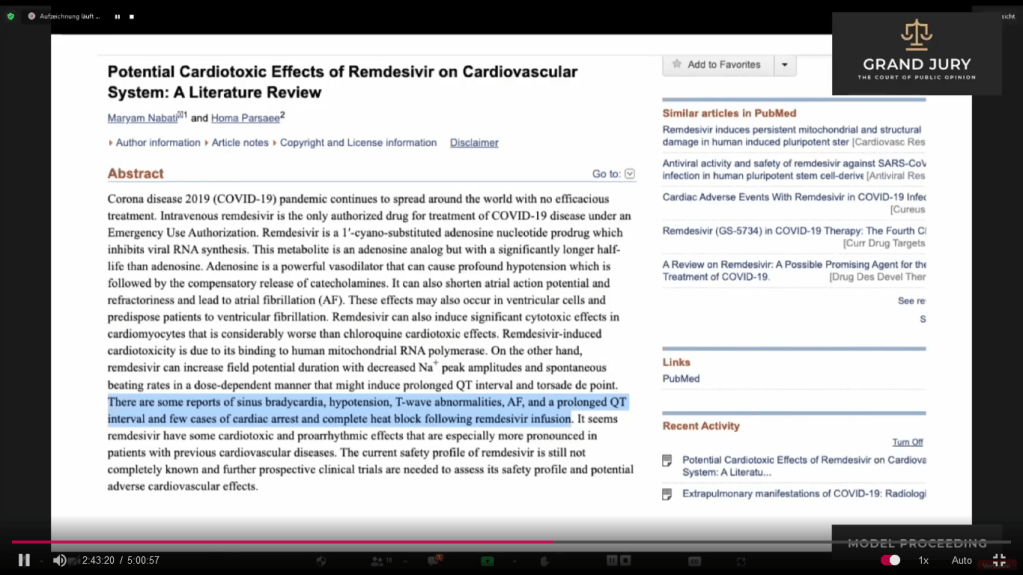This screenshot has height=575, width=1023.
Task: Open the 1x playback speed menu
Action: tap(924, 560)
